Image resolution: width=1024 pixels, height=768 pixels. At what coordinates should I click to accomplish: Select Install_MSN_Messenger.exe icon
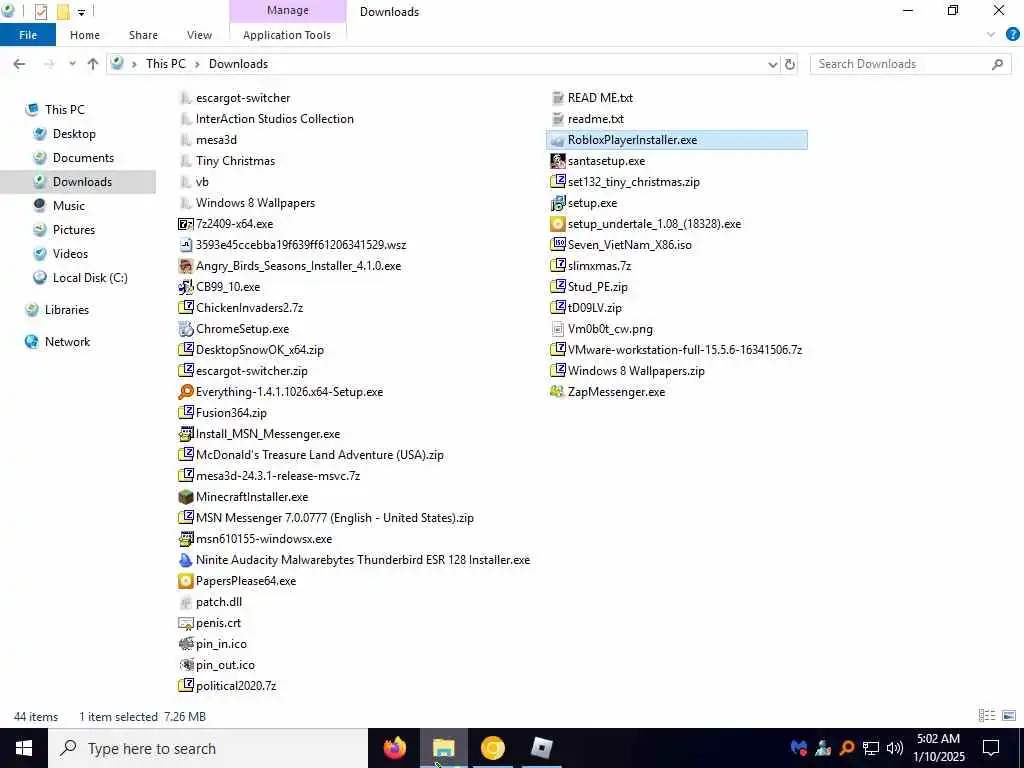pos(185,434)
